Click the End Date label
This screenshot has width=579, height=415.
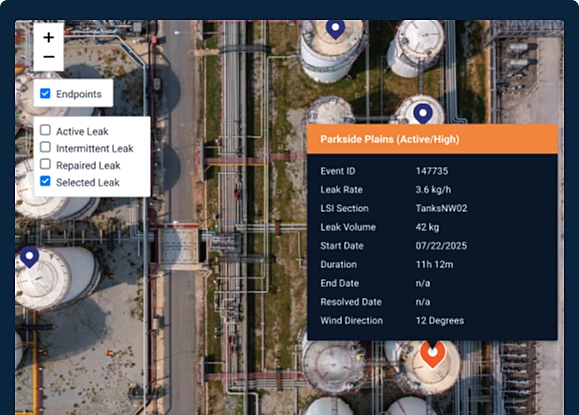pos(339,283)
